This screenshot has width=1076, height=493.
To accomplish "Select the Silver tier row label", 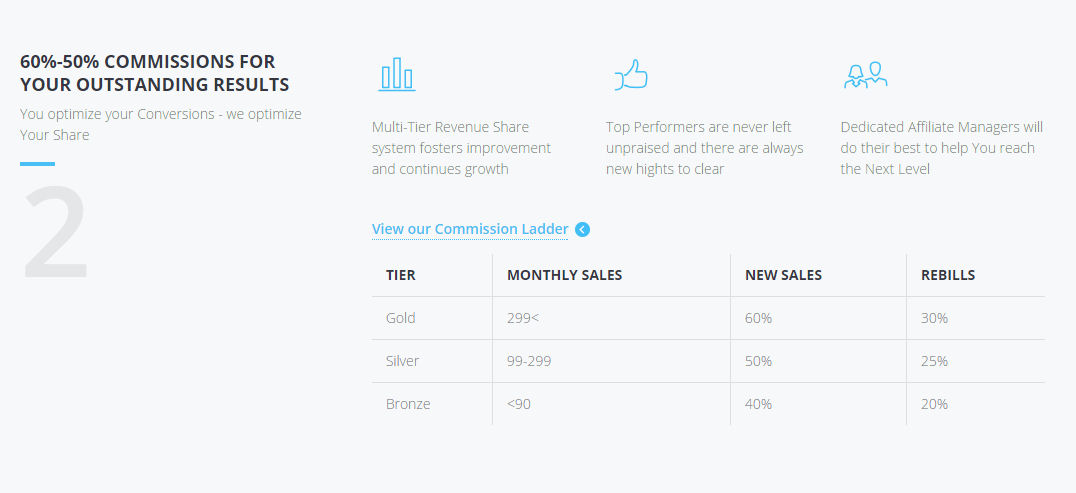I will [x=402, y=361].
